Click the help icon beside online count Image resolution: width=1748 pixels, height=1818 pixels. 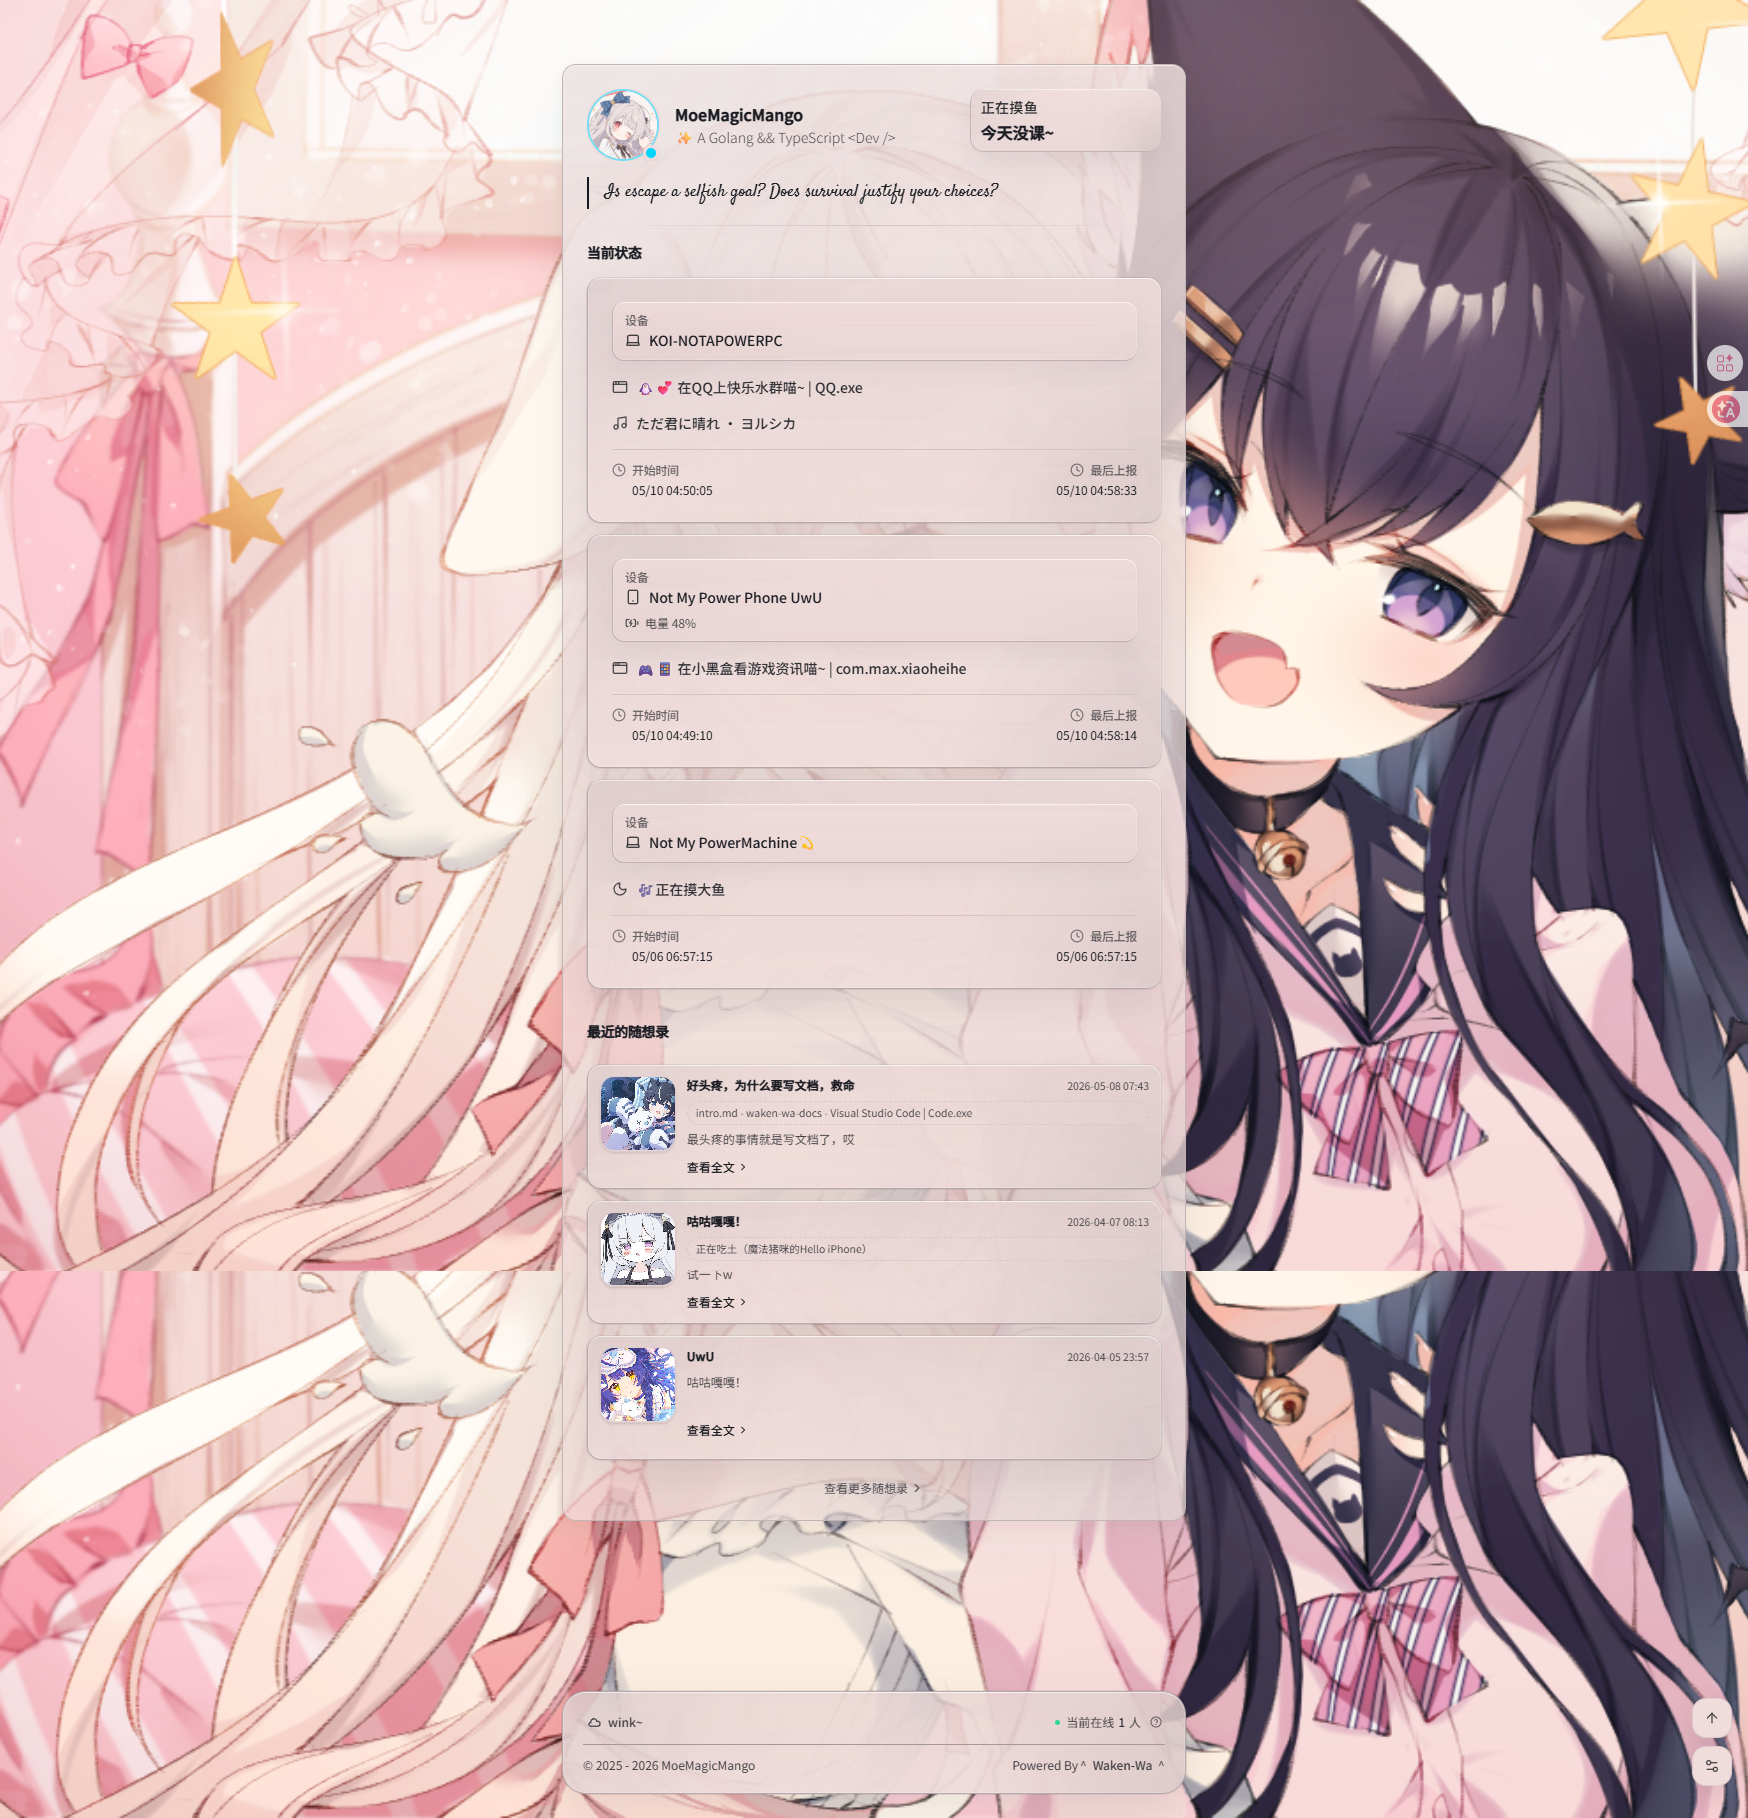click(1156, 1722)
